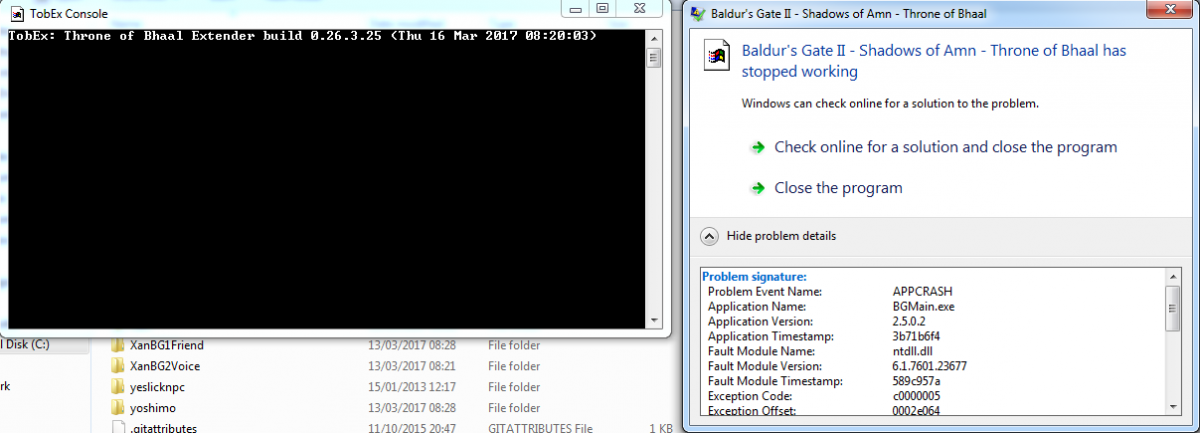The width and height of the screenshot is (1200, 433).
Task: Select yoshimo folder icon
Action: click(x=118, y=408)
